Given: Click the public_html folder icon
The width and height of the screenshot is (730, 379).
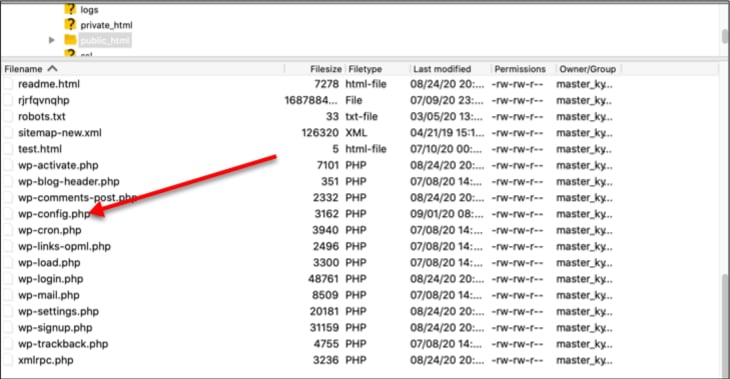Looking at the screenshot, I should point(70,40).
